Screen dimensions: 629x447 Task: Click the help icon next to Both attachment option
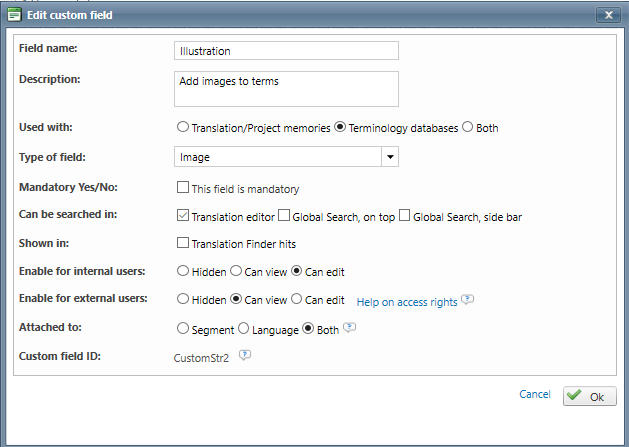[x=350, y=327]
